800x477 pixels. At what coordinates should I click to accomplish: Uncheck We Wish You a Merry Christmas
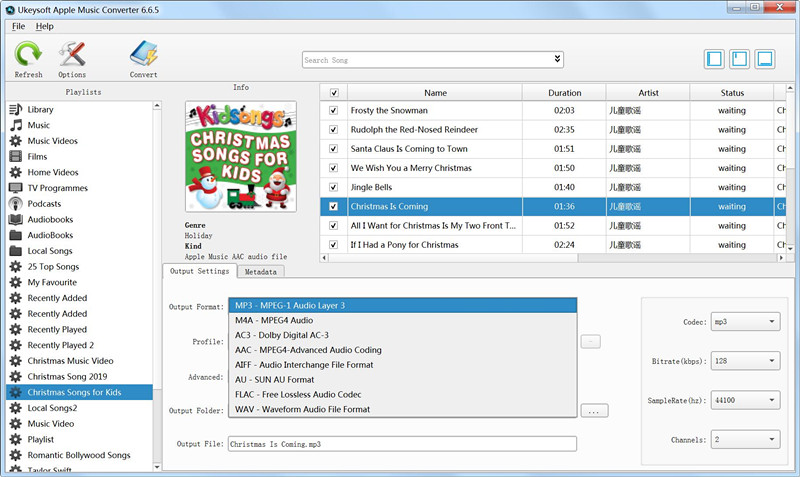click(x=333, y=168)
